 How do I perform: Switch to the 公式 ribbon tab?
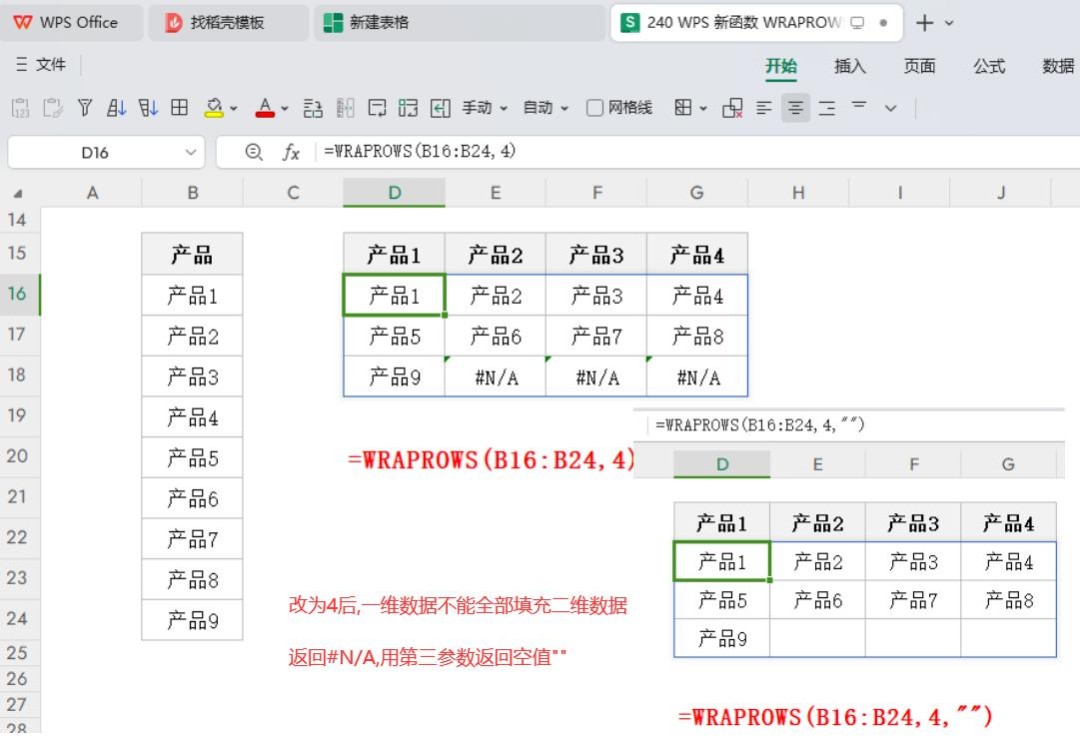click(988, 67)
